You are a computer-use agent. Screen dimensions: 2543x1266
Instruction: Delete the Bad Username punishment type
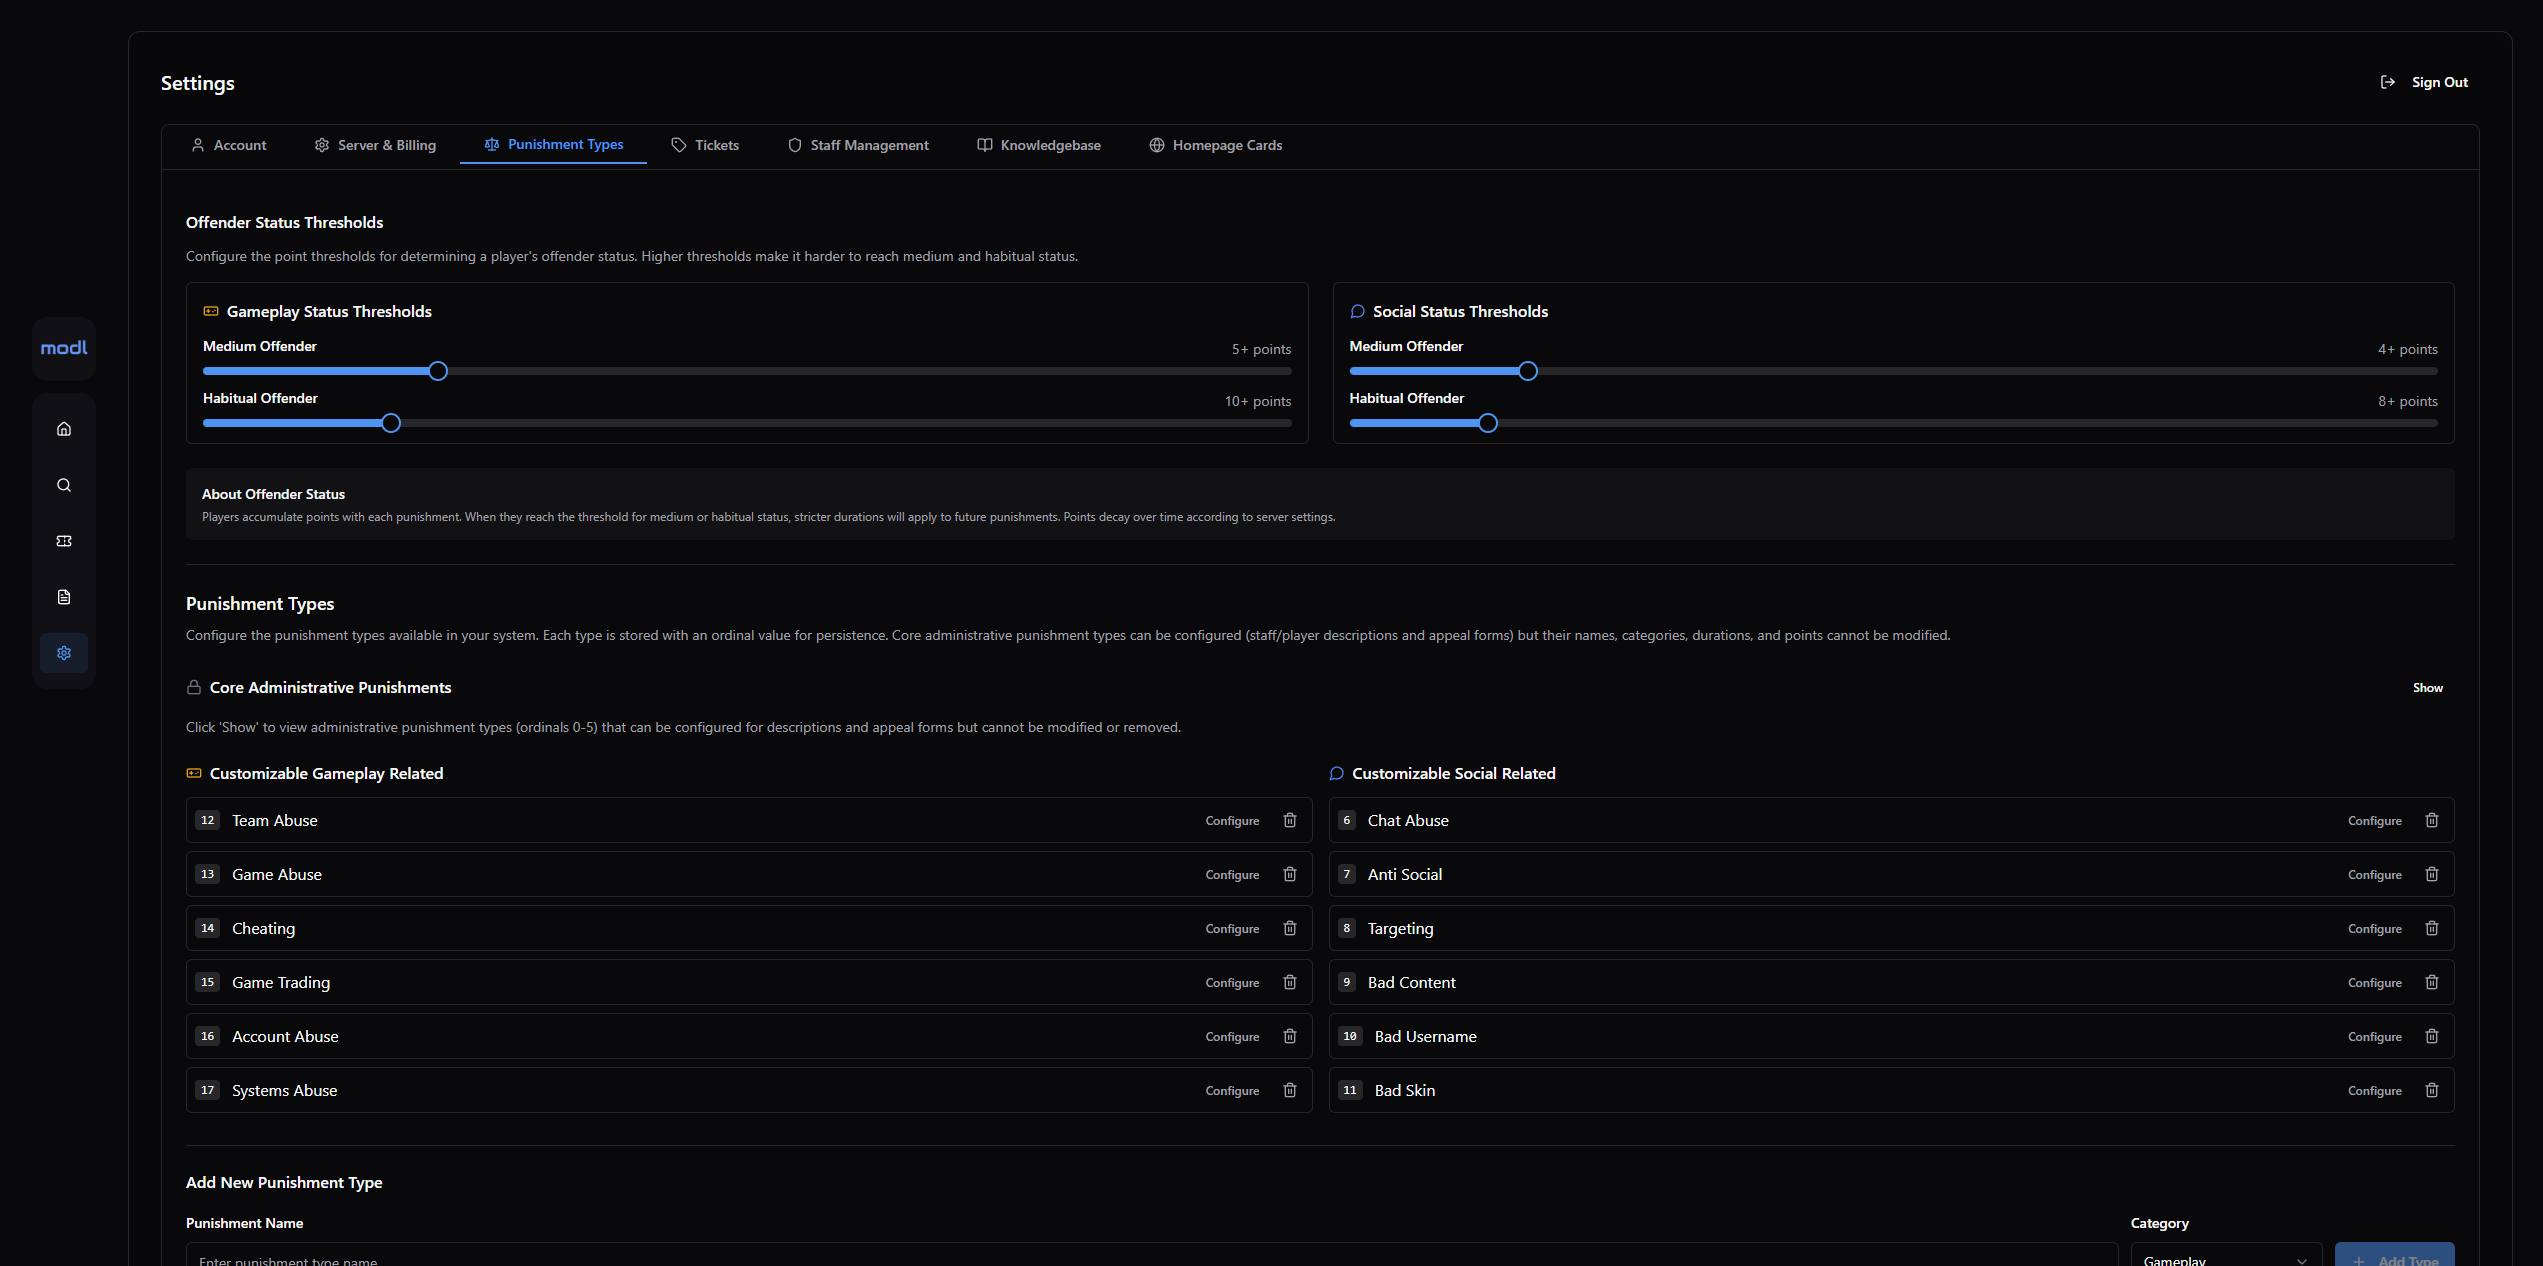pyautogui.click(x=2432, y=1036)
